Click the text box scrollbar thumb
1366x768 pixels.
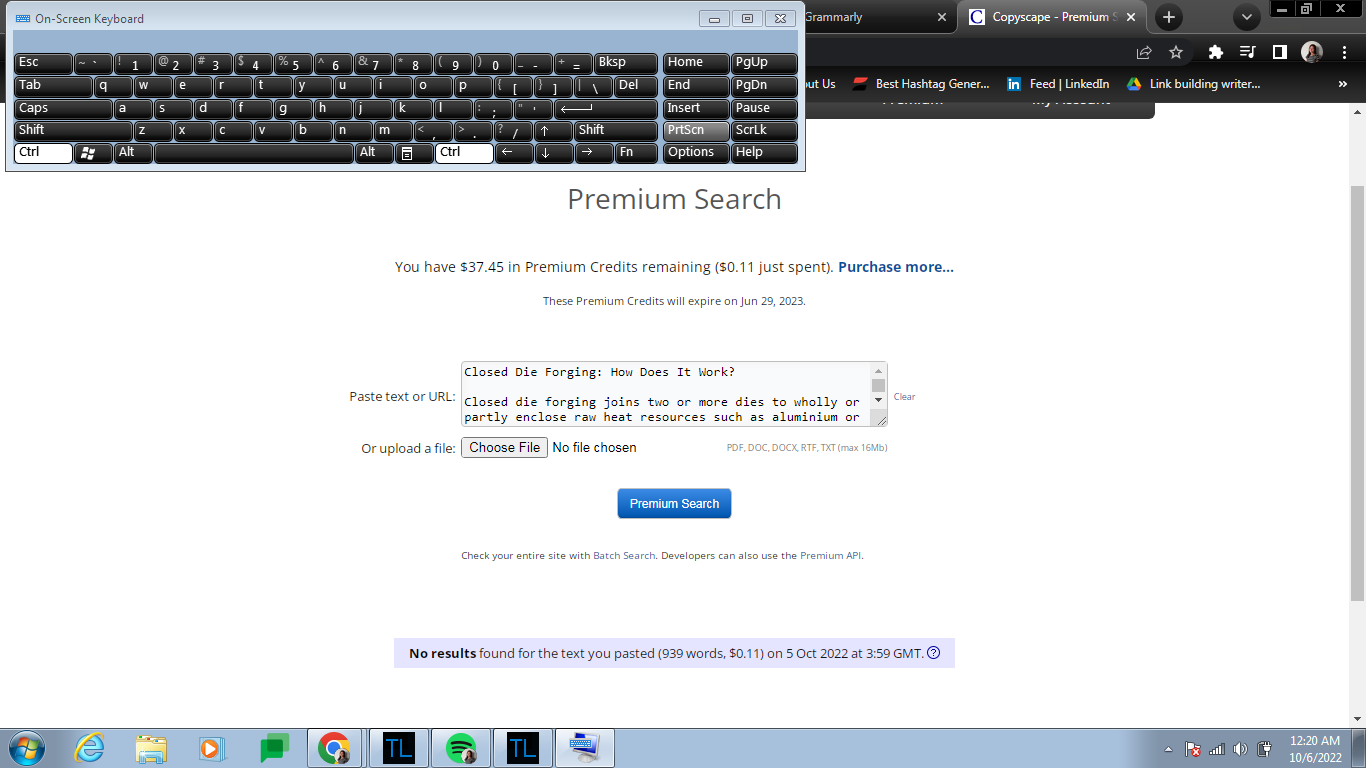coord(879,385)
